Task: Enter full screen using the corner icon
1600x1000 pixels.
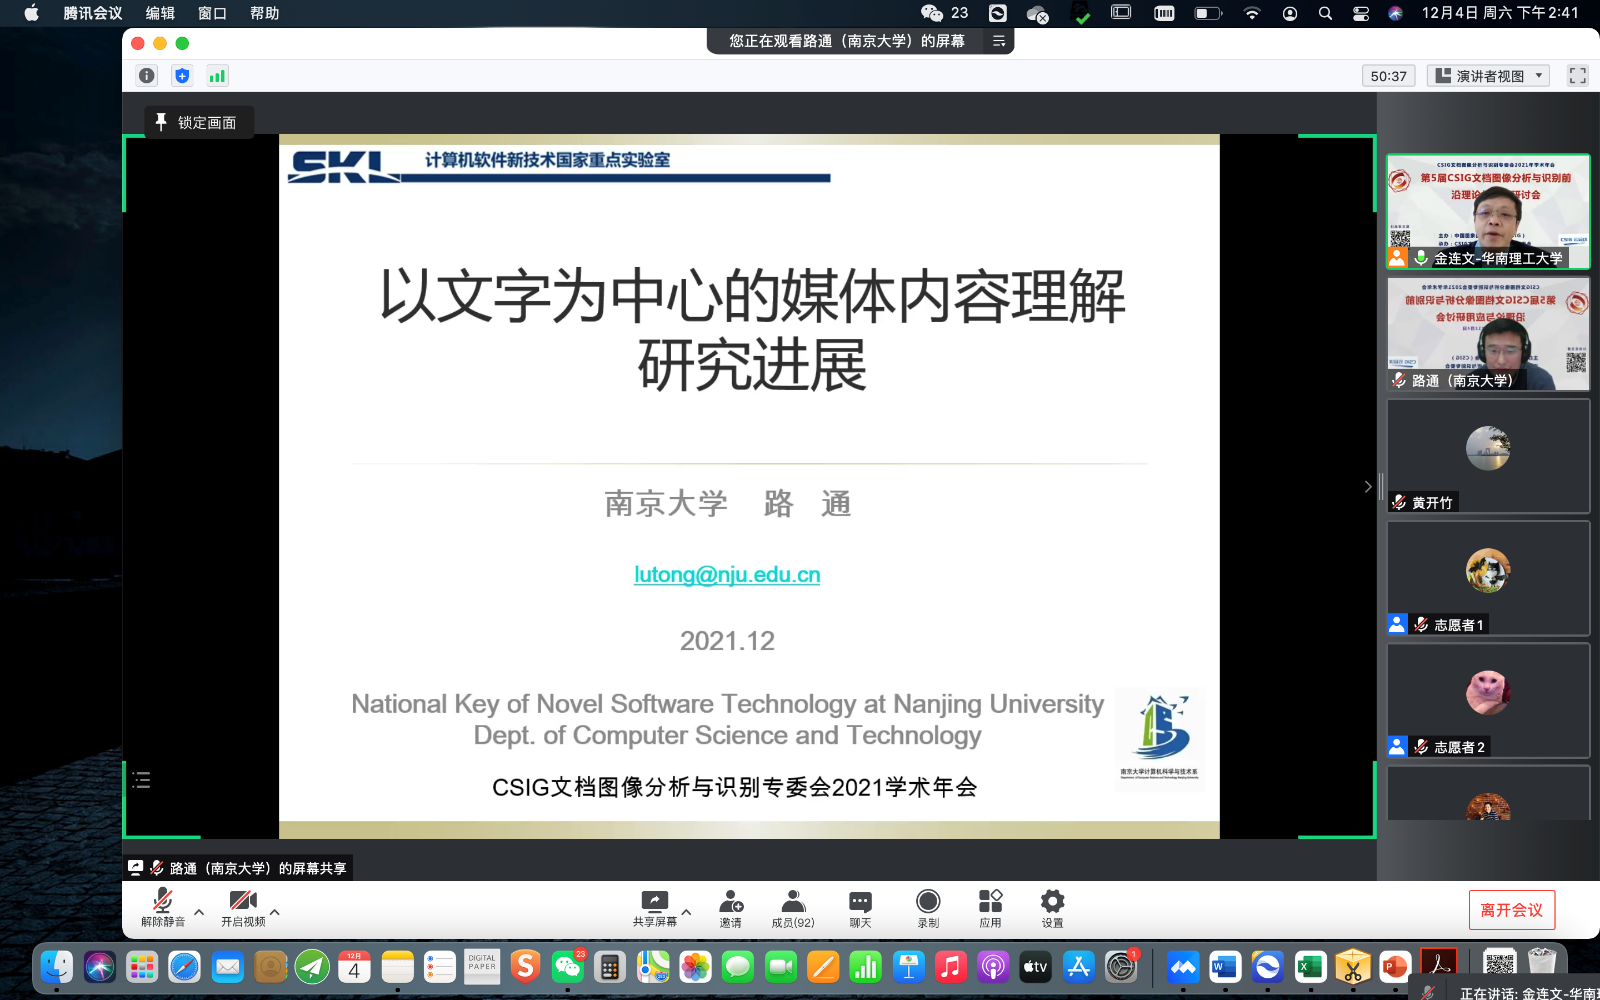Action: (1578, 76)
